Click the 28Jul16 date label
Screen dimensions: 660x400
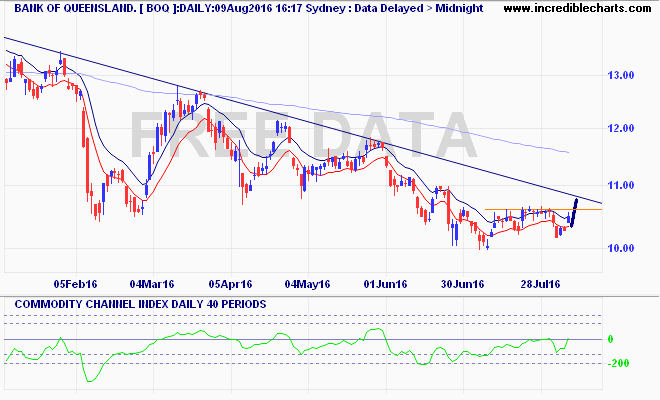point(540,285)
